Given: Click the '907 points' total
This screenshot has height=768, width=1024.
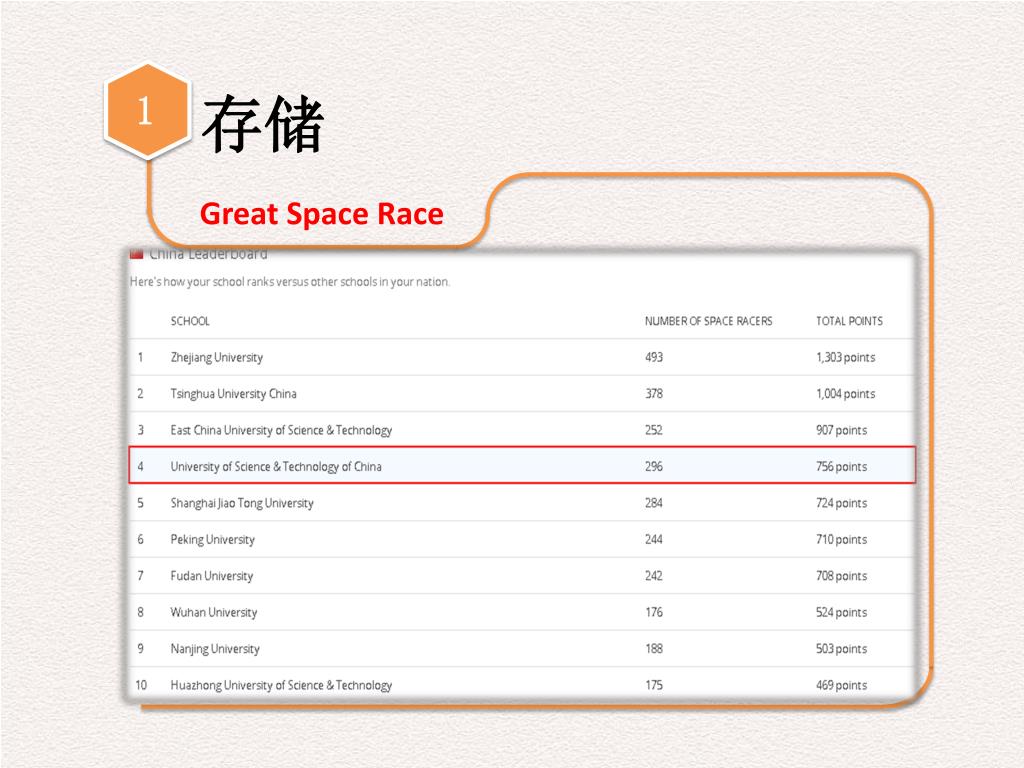Looking at the screenshot, I should tap(842, 430).
